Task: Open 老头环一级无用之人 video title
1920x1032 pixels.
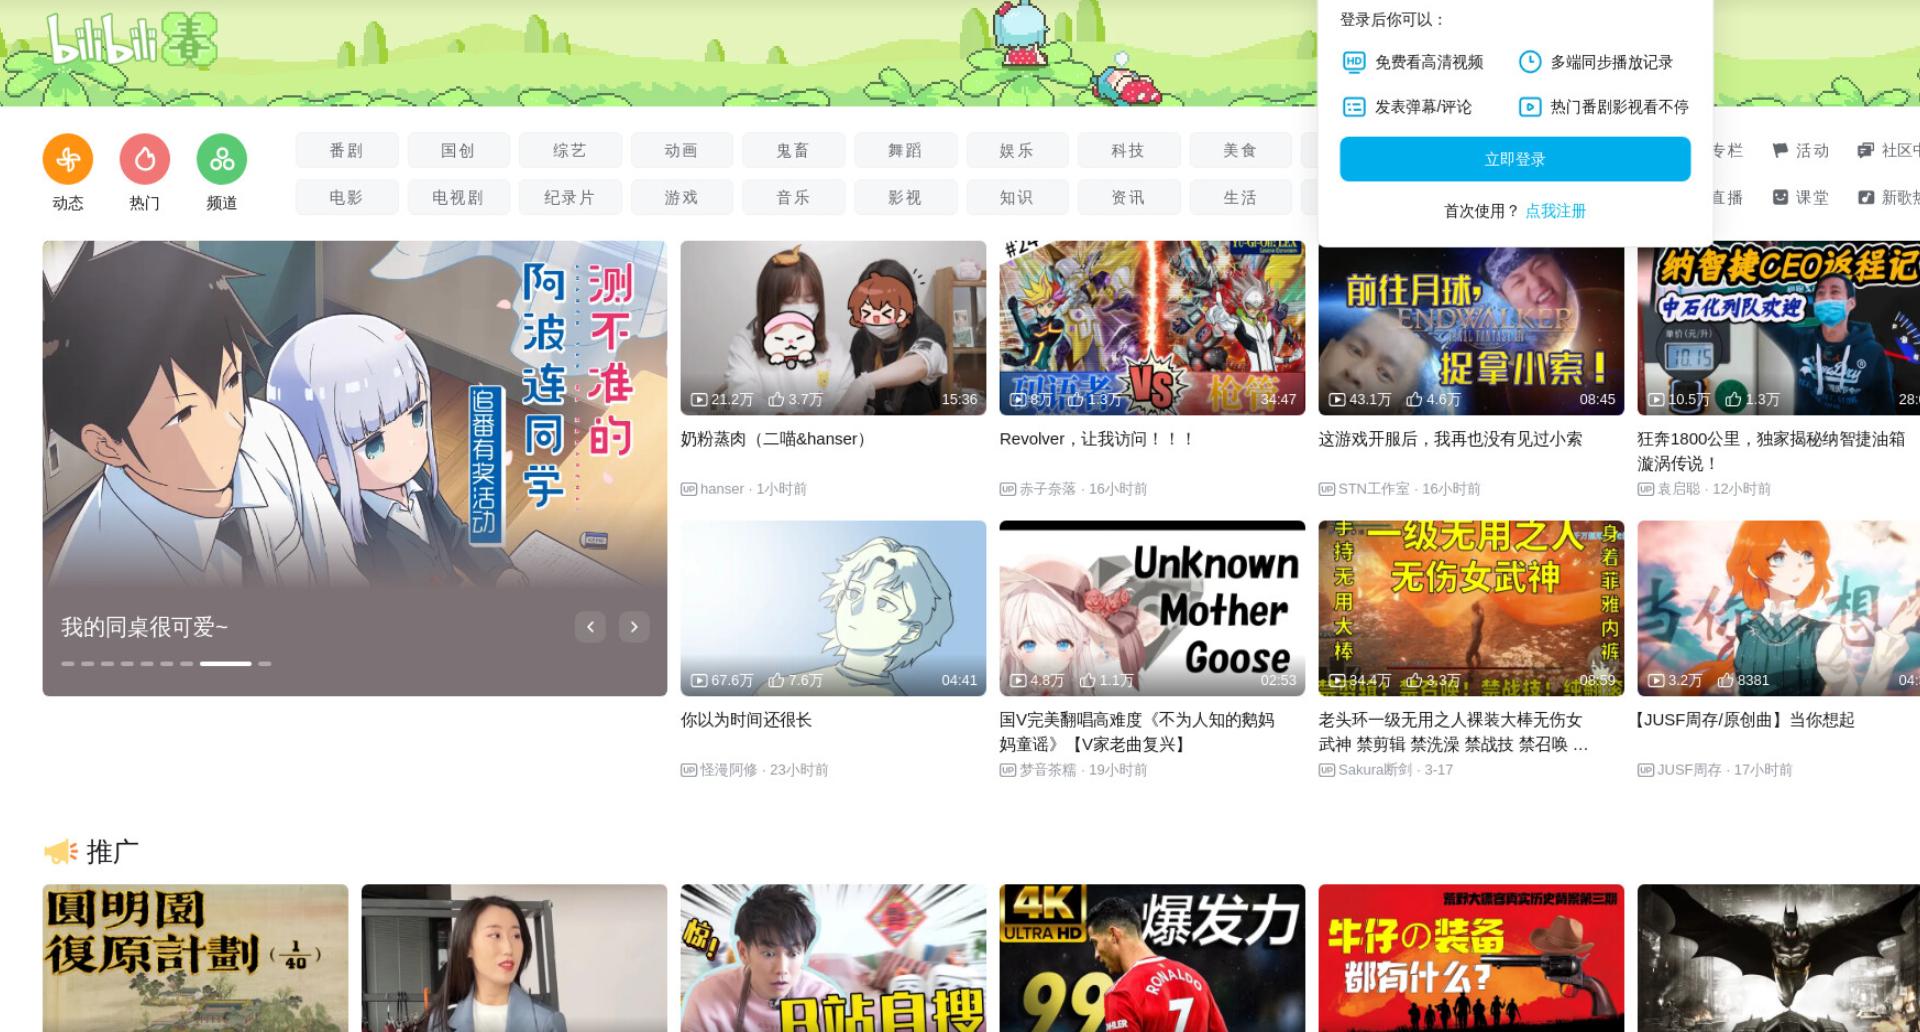Action: coord(1453,732)
